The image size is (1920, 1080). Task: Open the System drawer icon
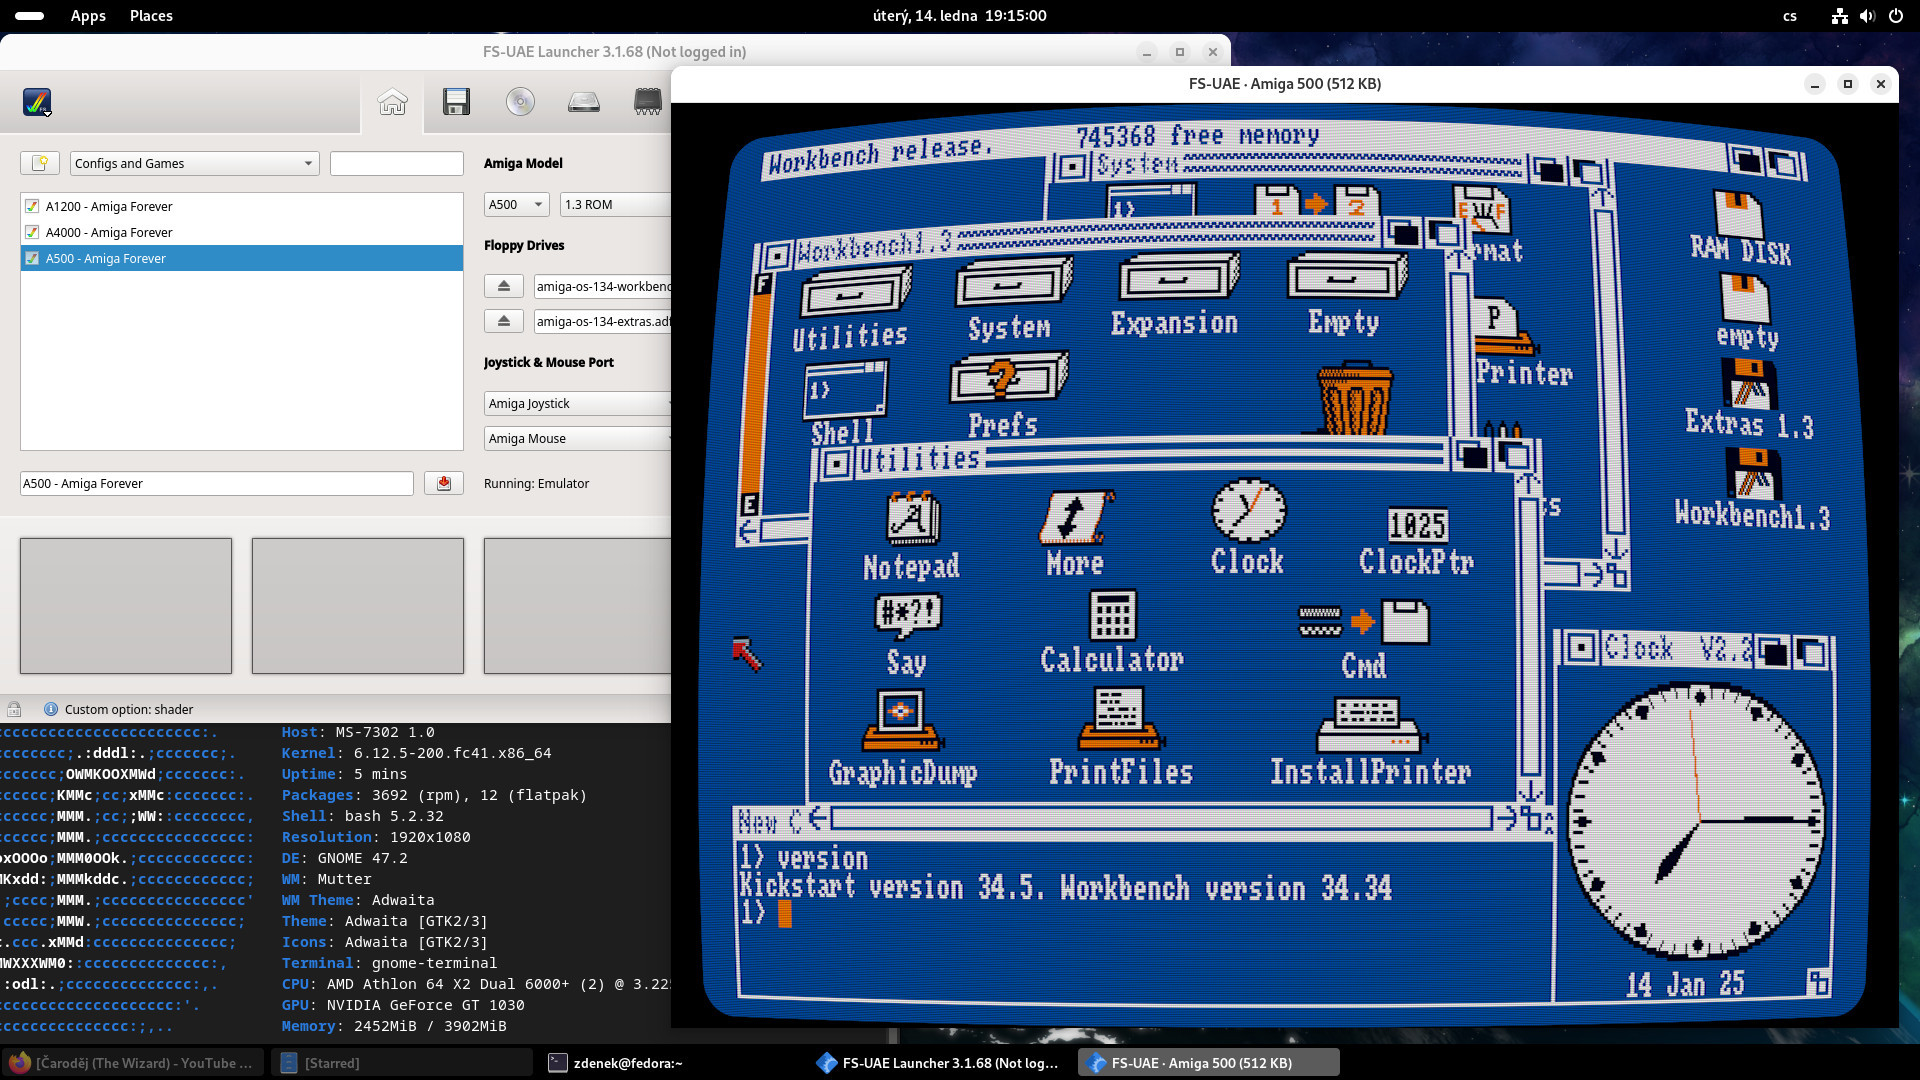[1012, 282]
